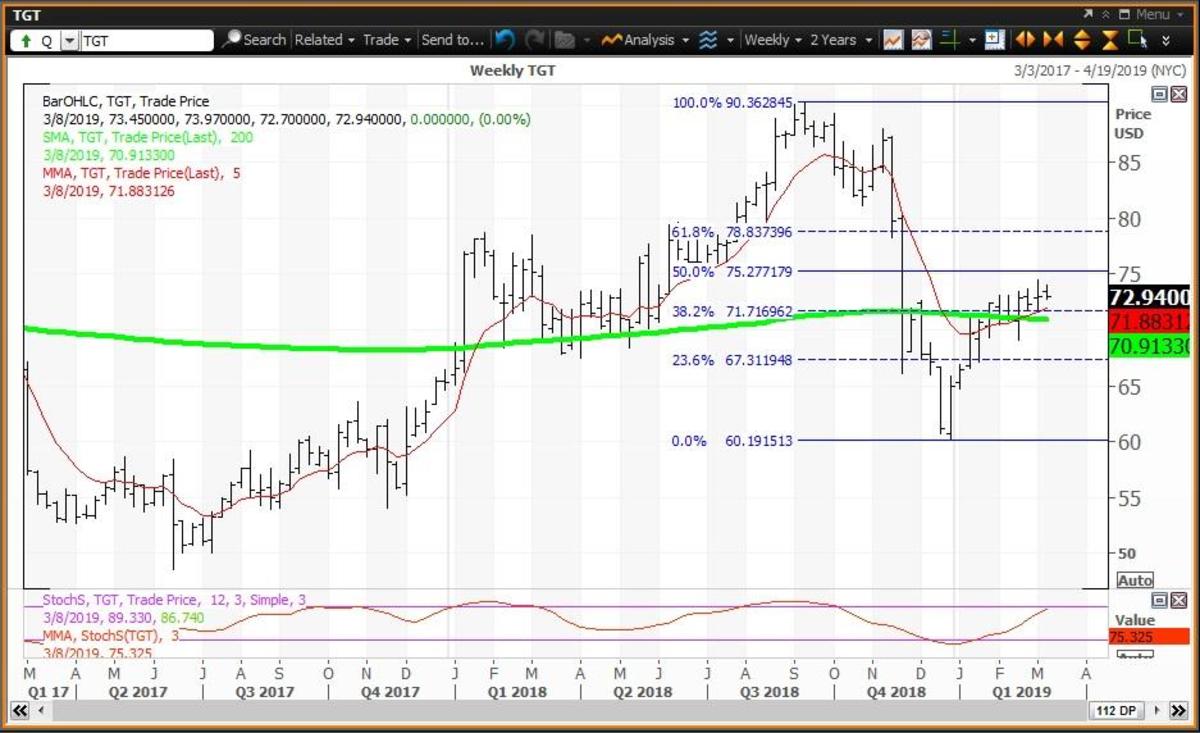
Task: Open the folder icon's dropdown arrow
Action: pyautogui.click(x=586, y=40)
